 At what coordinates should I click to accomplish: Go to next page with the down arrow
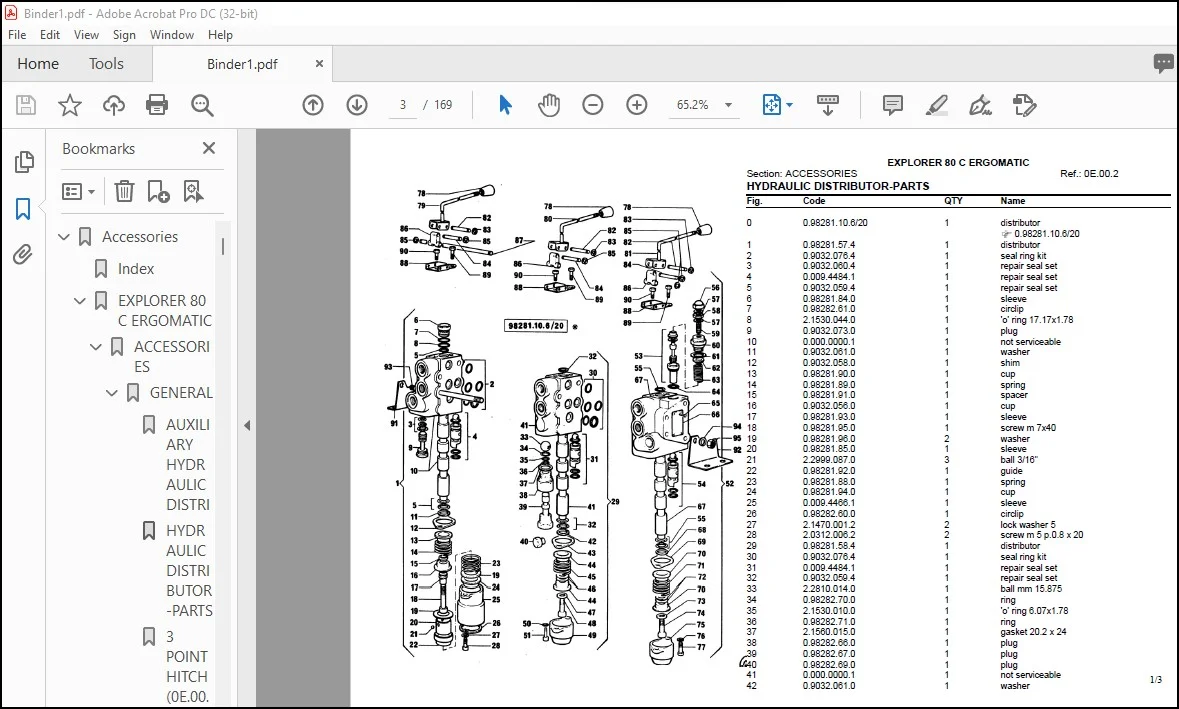356,105
